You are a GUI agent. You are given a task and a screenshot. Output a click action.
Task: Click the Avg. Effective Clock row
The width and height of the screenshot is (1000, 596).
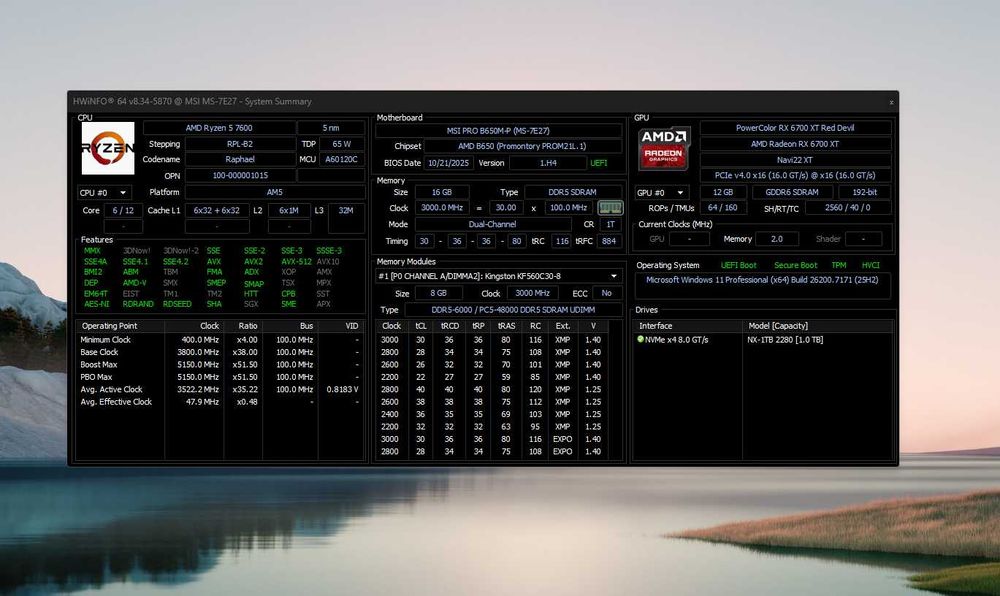click(x=220, y=402)
